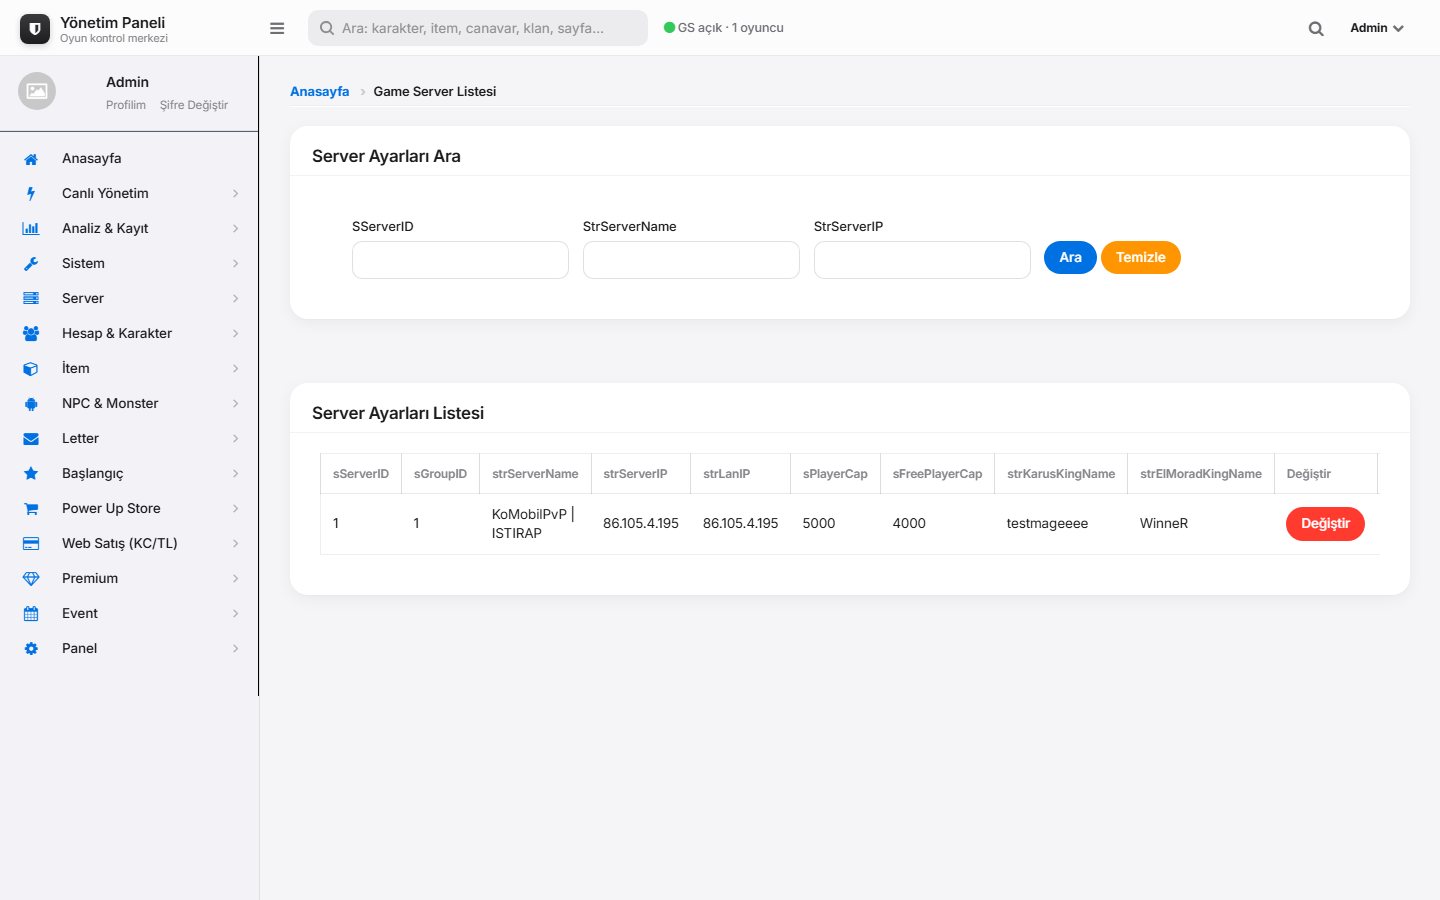Focus the StrServerIP input field
Viewport: 1440px width, 900px height.
tap(922, 260)
